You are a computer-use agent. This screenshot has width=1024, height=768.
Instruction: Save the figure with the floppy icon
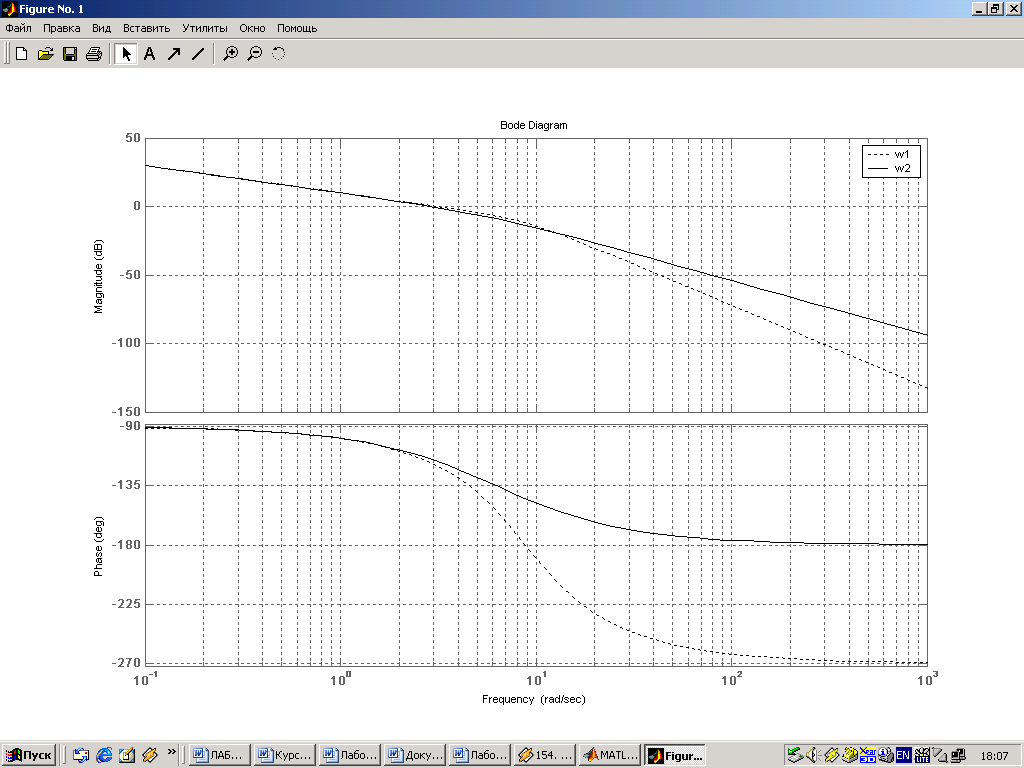[70, 54]
